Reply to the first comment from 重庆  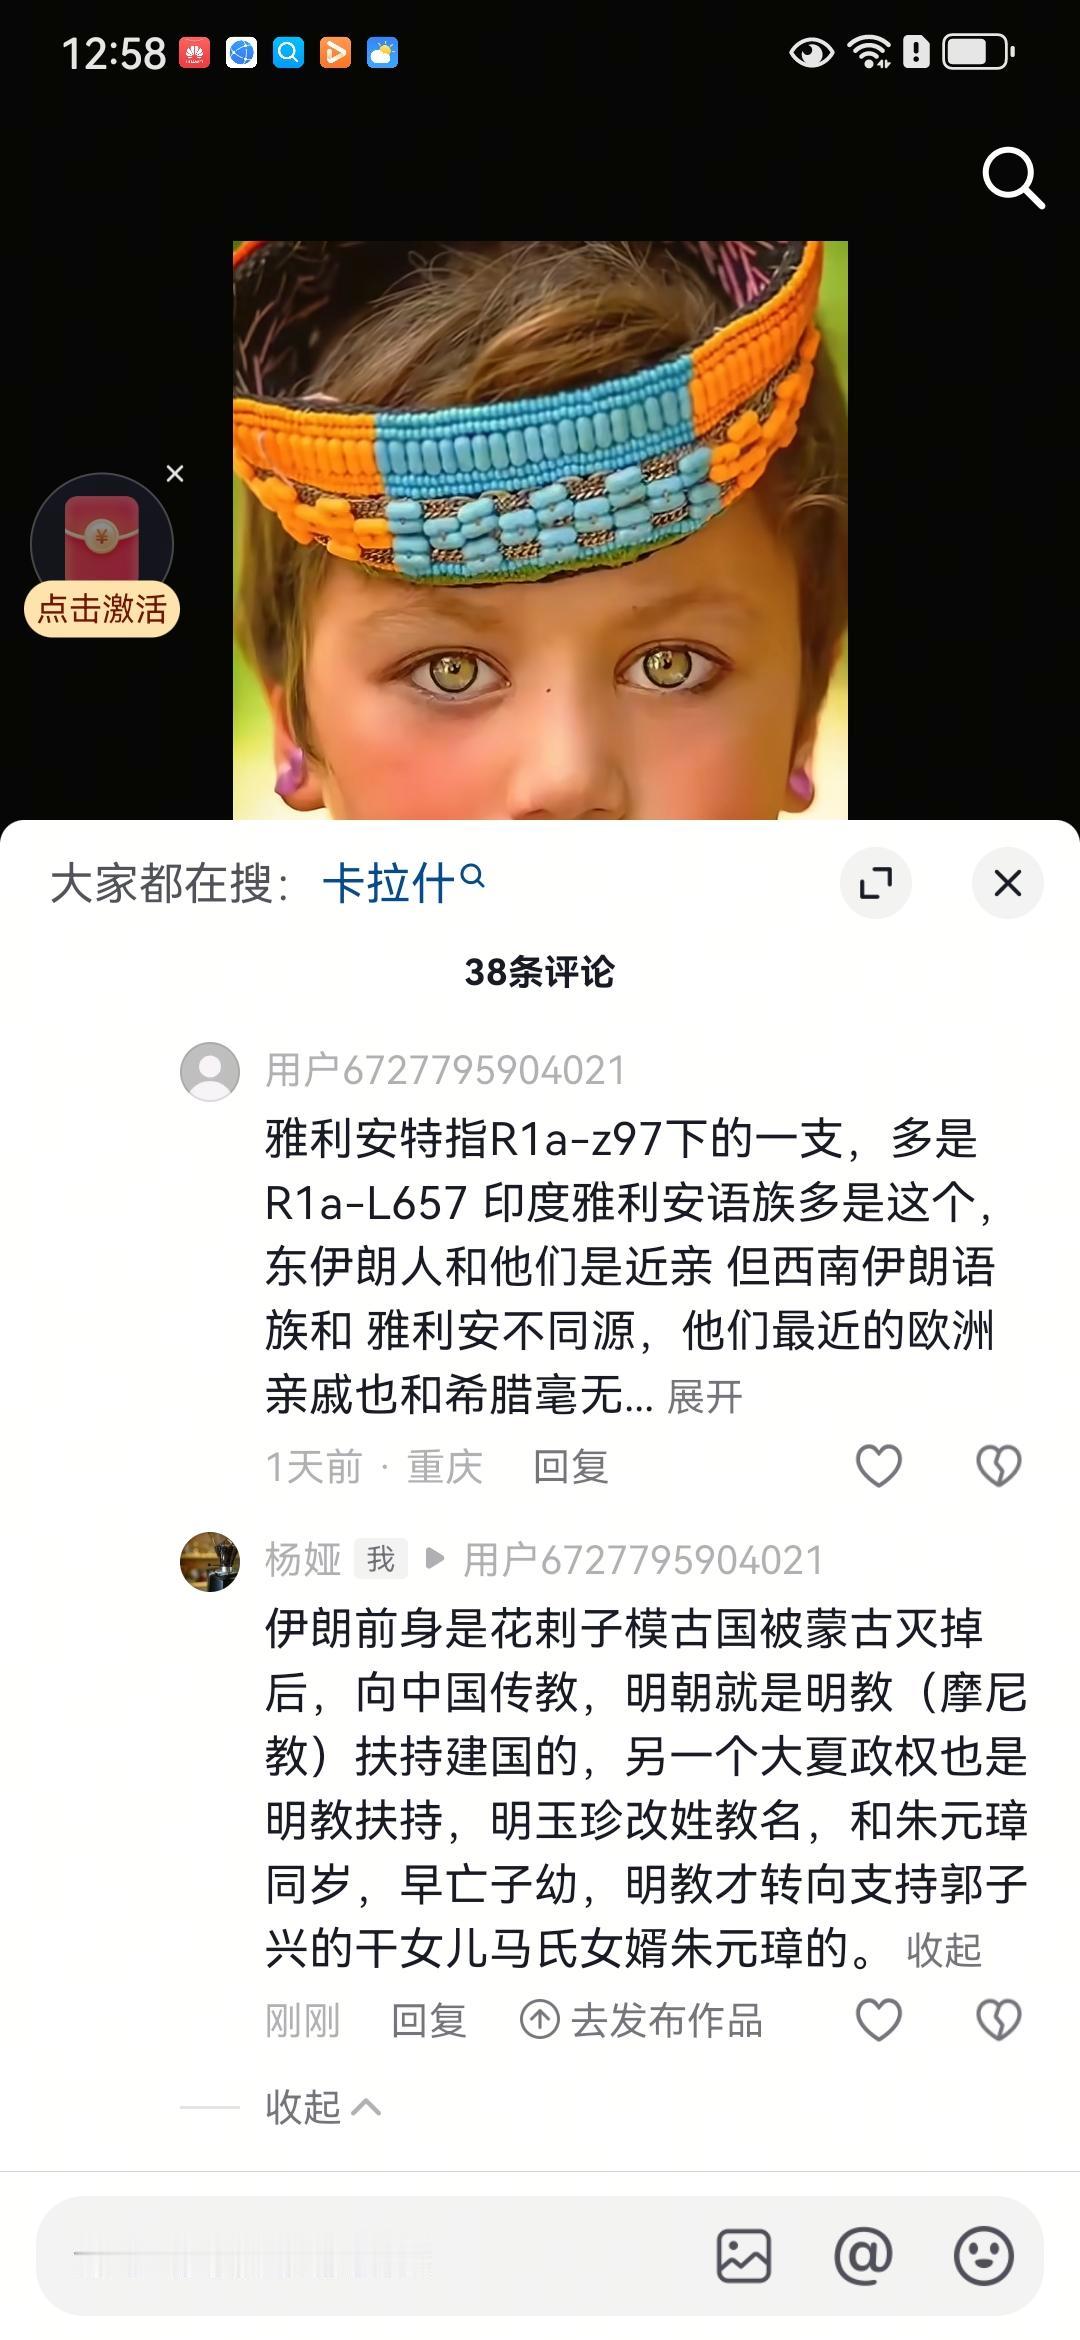point(571,1467)
